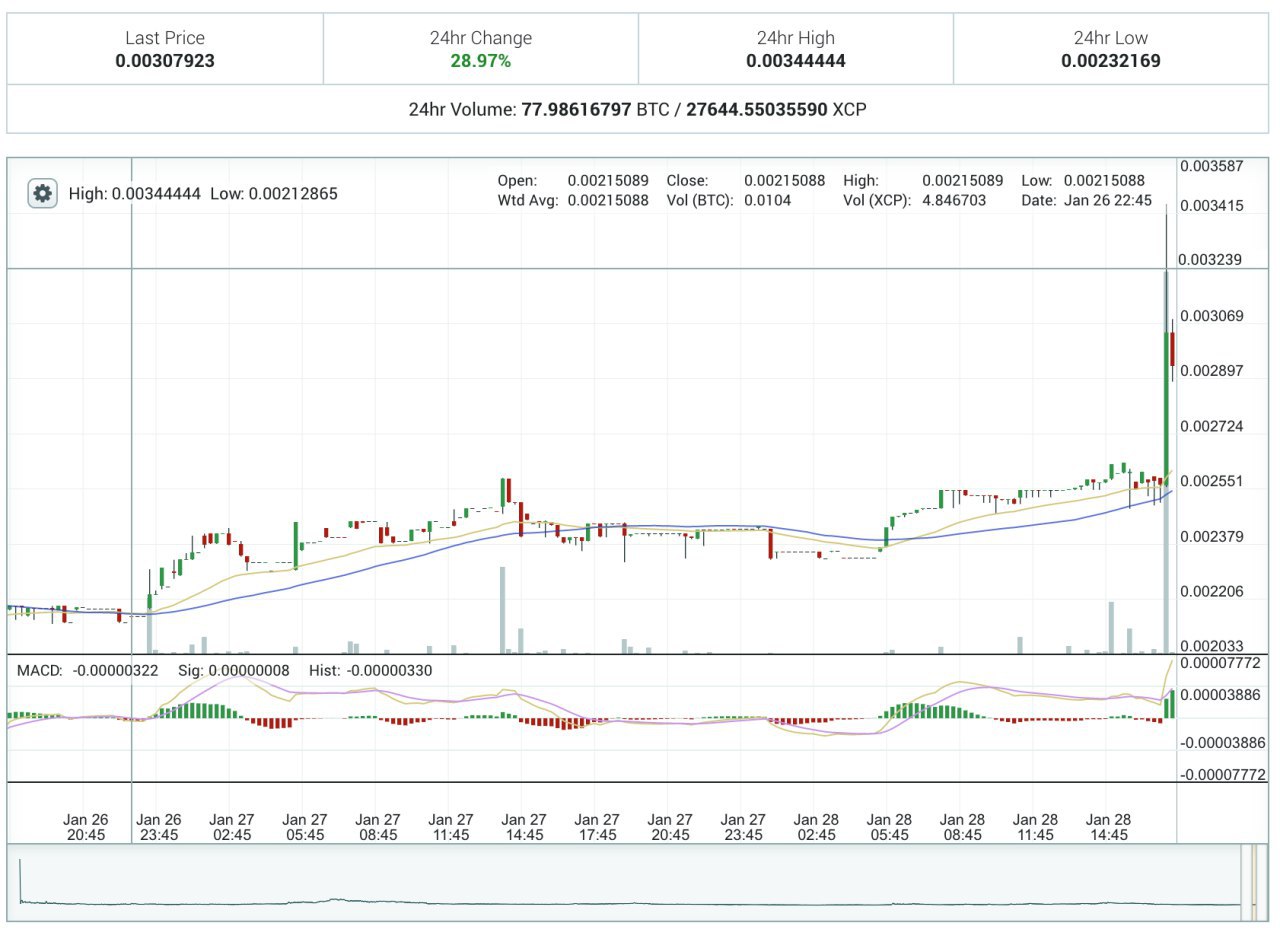Click the -0.00003886 MACD axis label
1280x945 pixels.
tap(1221, 743)
